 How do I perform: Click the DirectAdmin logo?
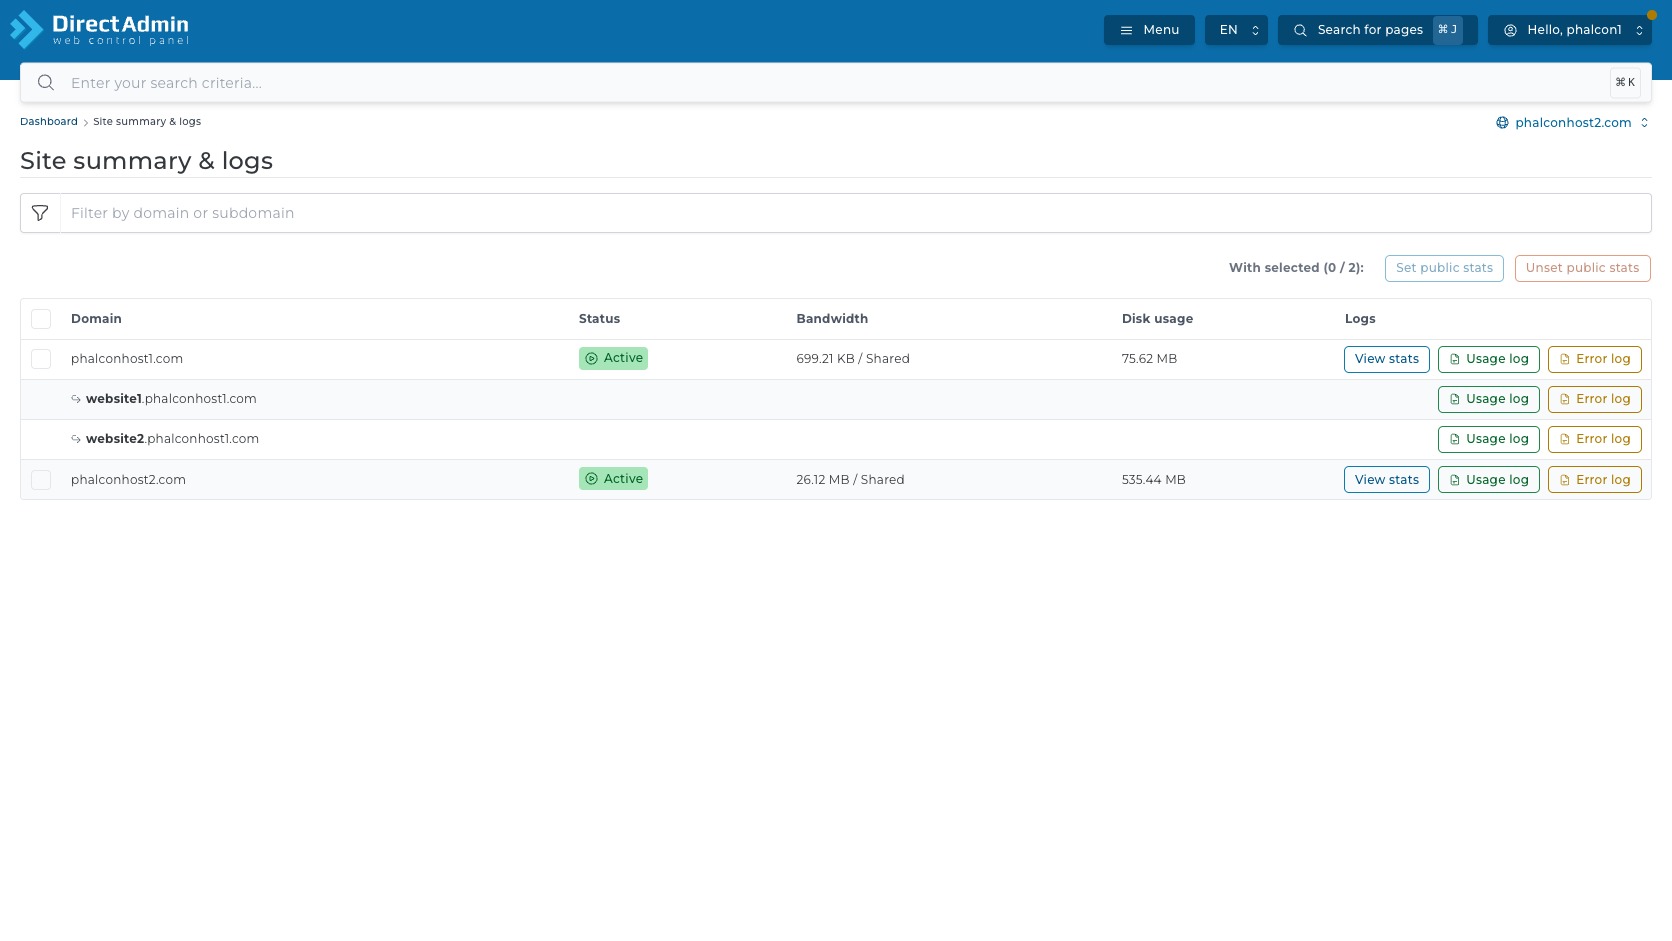pyautogui.click(x=99, y=29)
